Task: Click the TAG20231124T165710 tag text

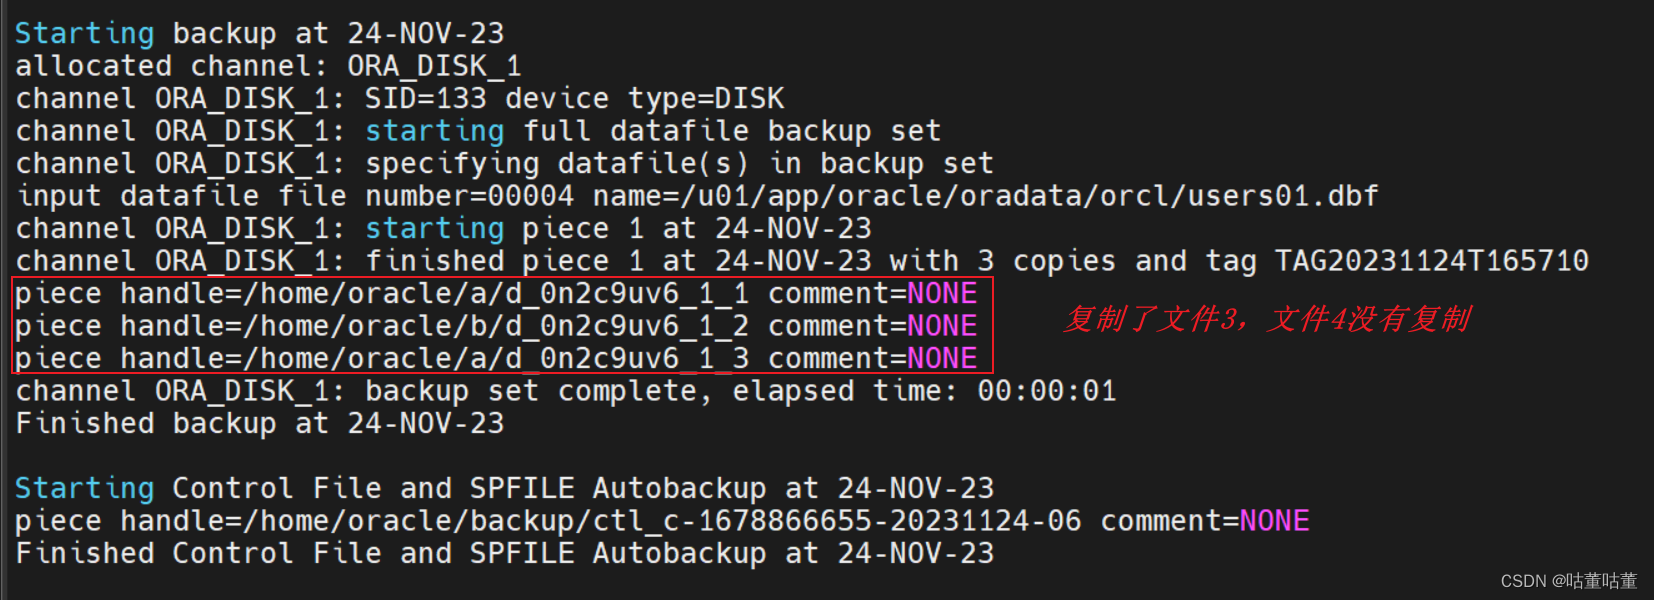Action: tap(1432, 261)
